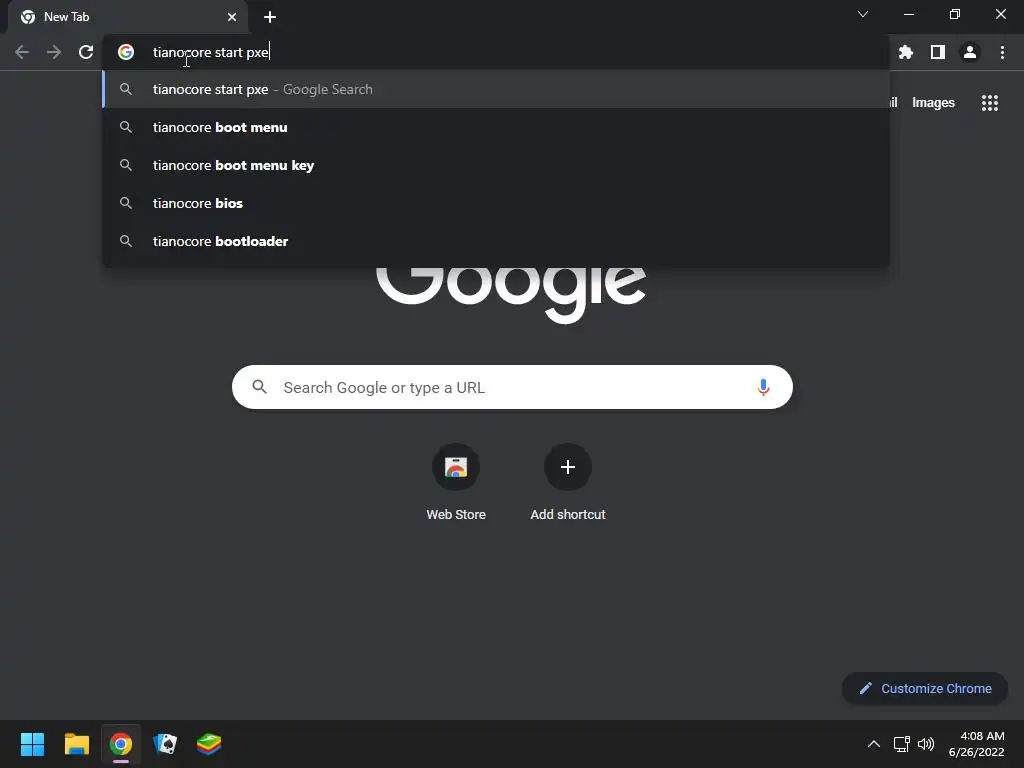Open BlueStacks from the taskbar

tap(209, 744)
